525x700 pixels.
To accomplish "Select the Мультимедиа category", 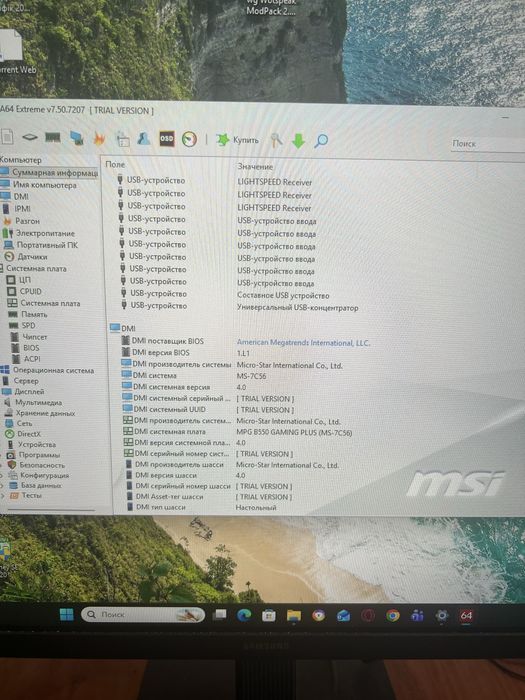I will 38,402.
